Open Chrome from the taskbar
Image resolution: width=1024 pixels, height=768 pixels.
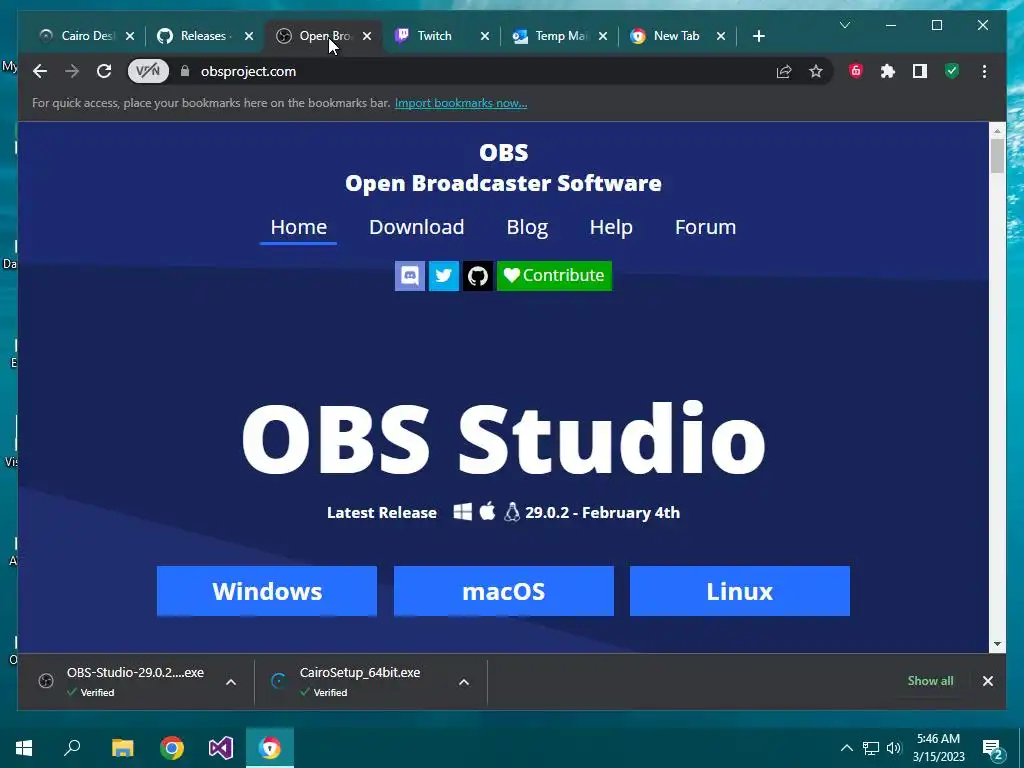tap(172, 748)
